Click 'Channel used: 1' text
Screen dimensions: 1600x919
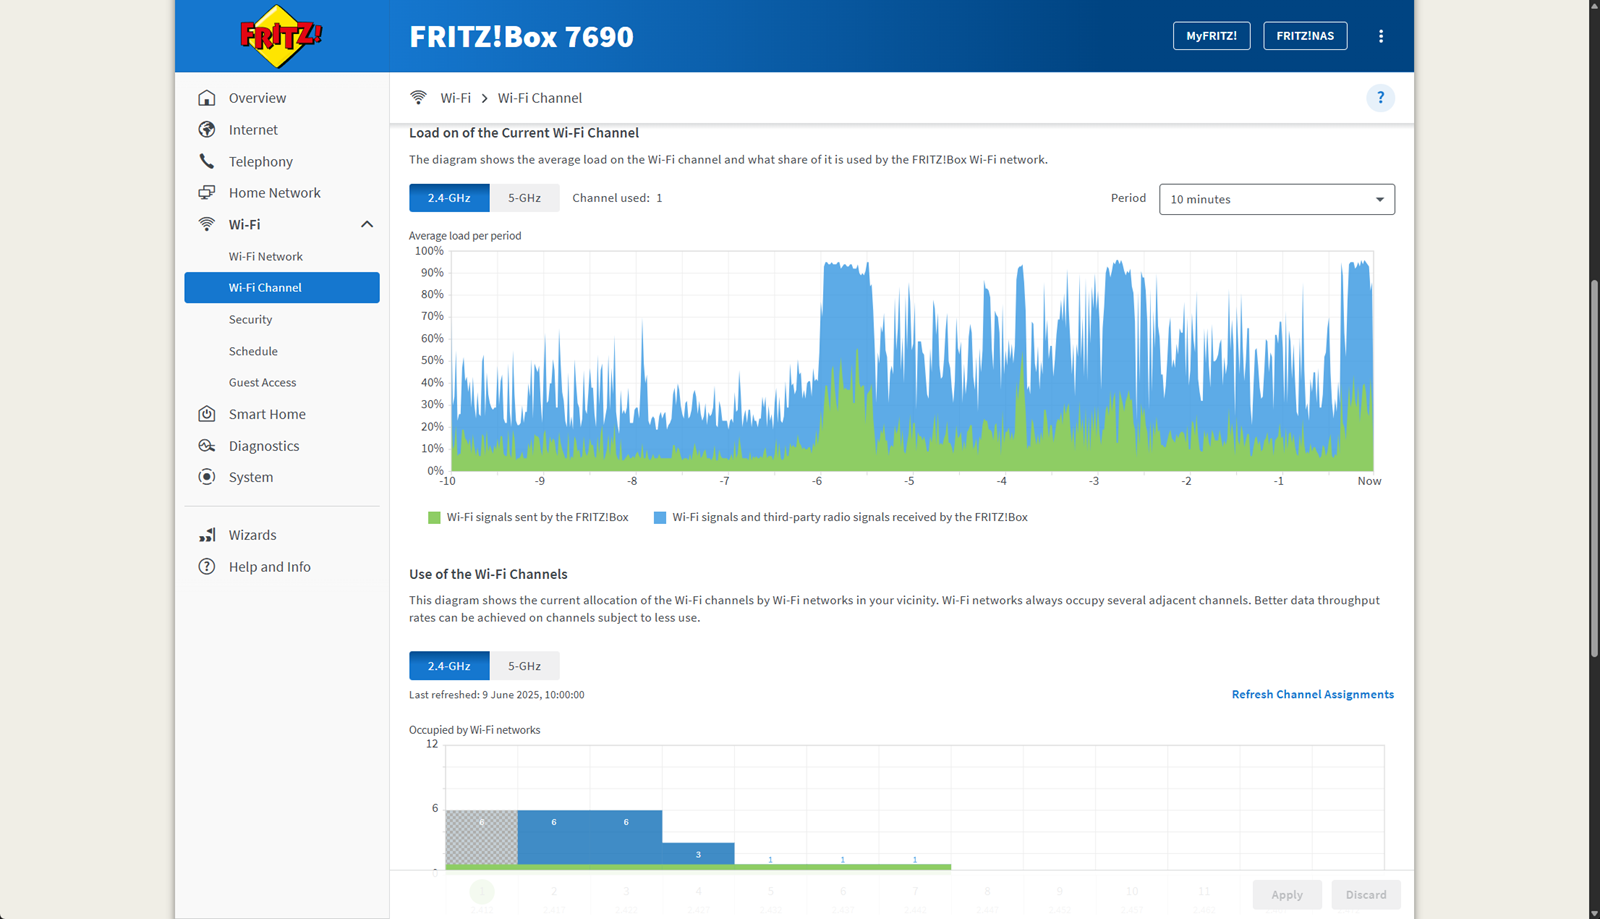click(x=617, y=198)
